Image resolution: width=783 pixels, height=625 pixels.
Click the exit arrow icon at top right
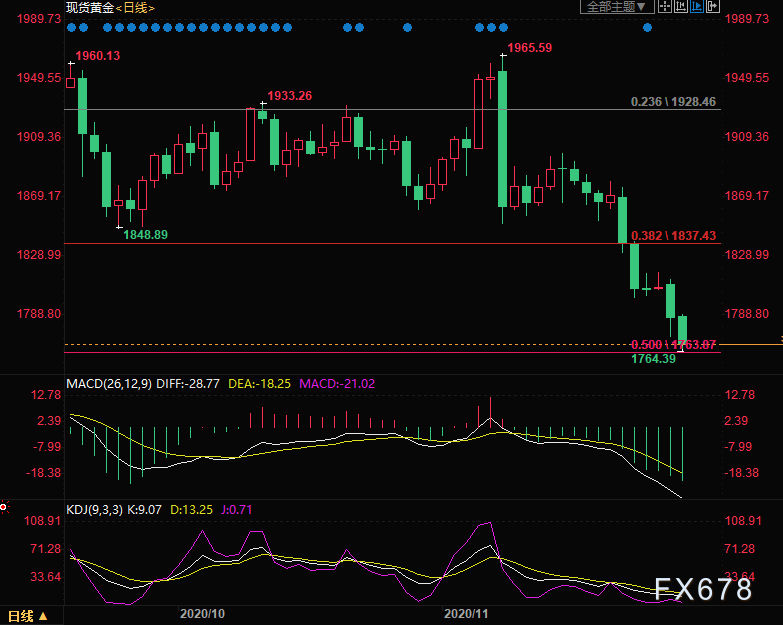pyautogui.click(x=712, y=7)
